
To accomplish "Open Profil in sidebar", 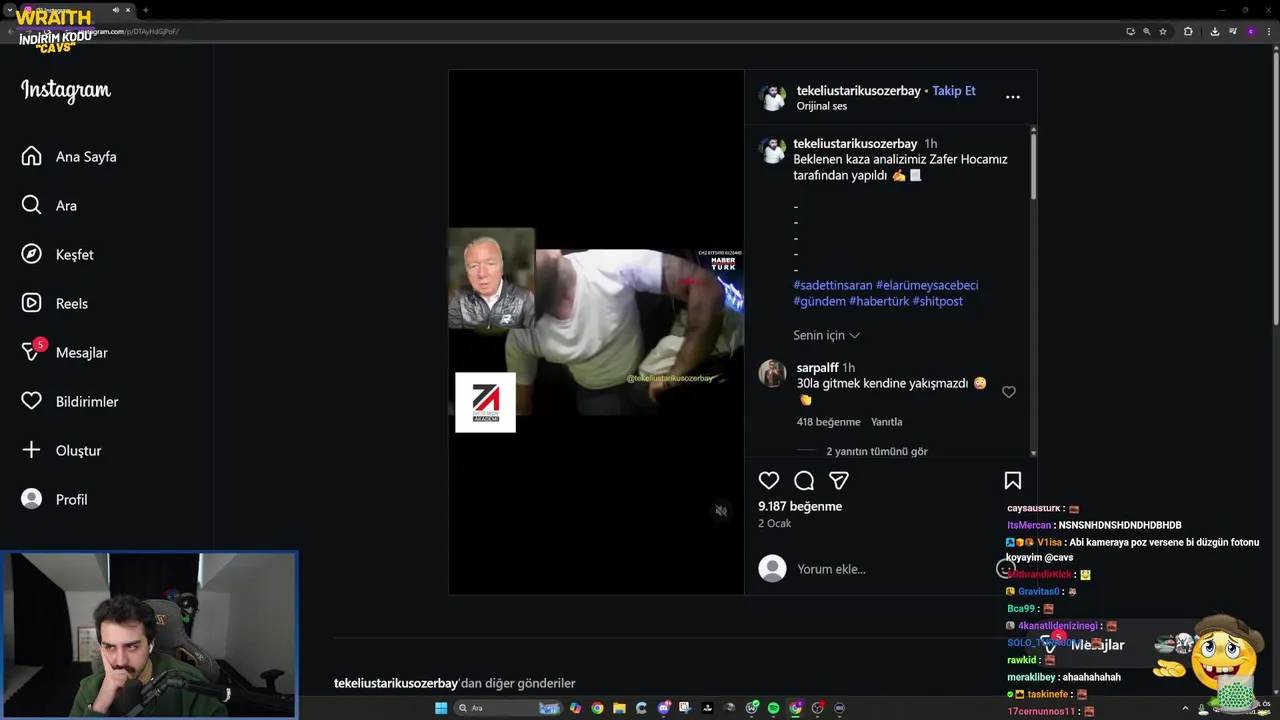I will click(x=72, y=500).
